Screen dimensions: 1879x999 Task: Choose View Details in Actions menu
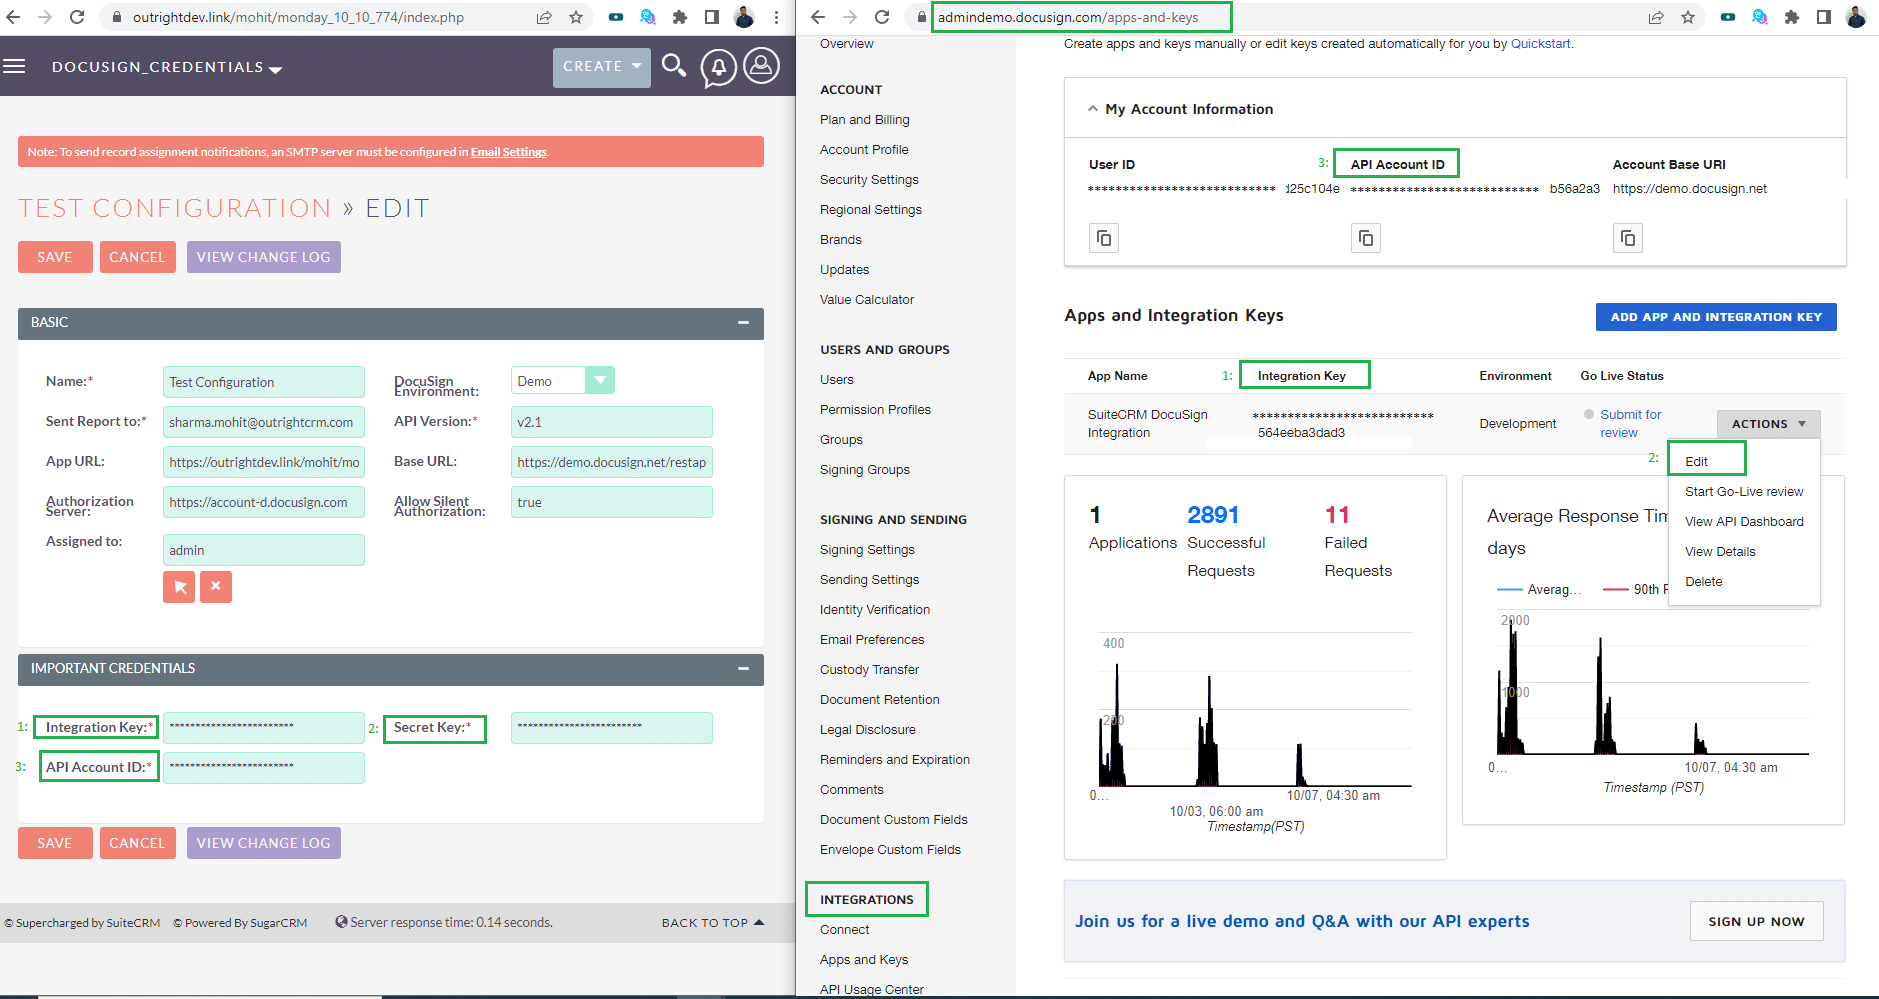click(1720, 551)
